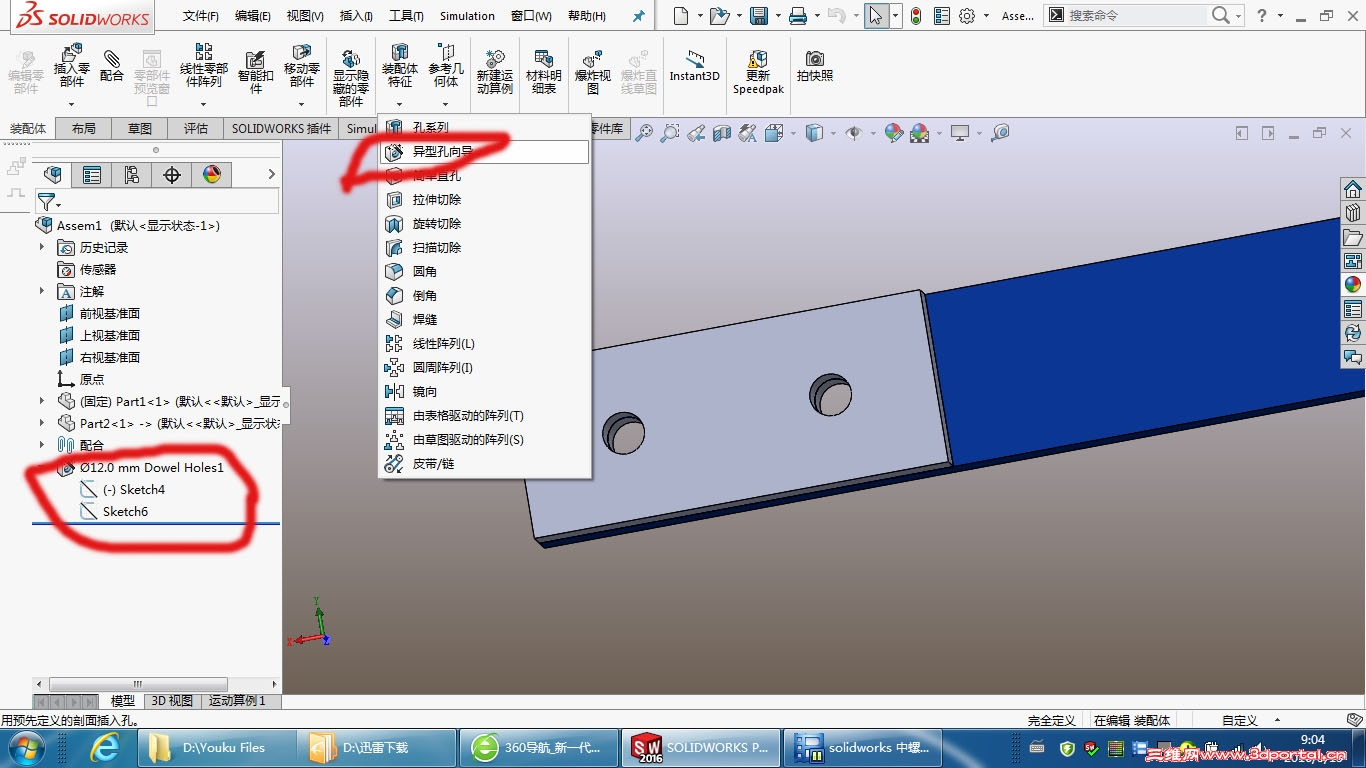The width and height of the screenshot is (1366, 768).
Task: Toggle the Instant3D button
Action: [x=695, y=66]
